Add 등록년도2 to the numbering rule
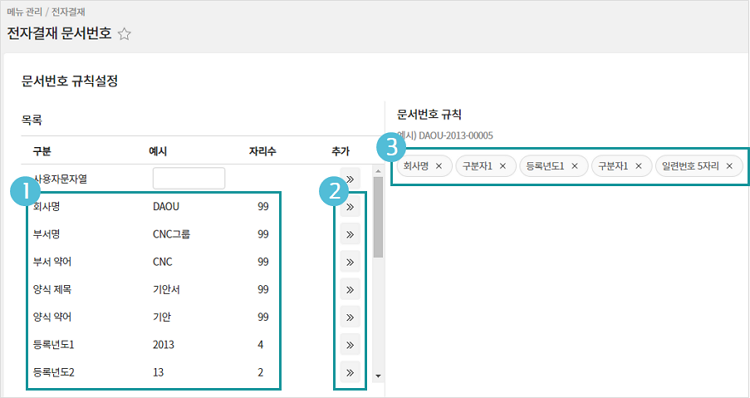Image resolution: width=750 pixels, height=398 pixels. (350, 373)
